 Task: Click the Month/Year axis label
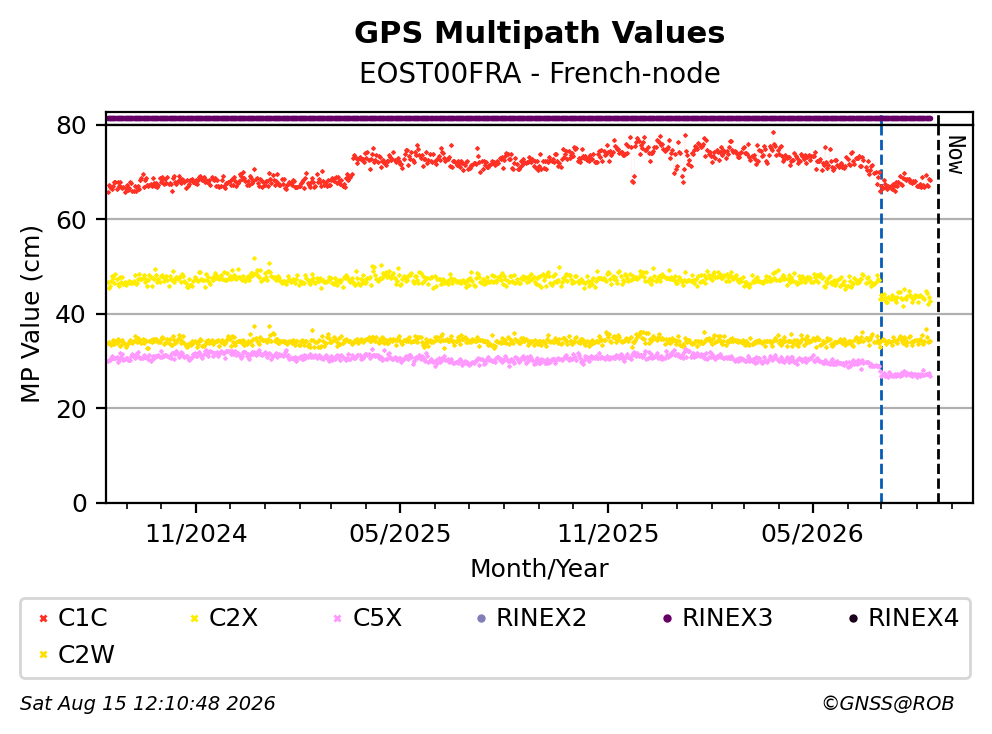pyautogui.click(x=539, y=569)
